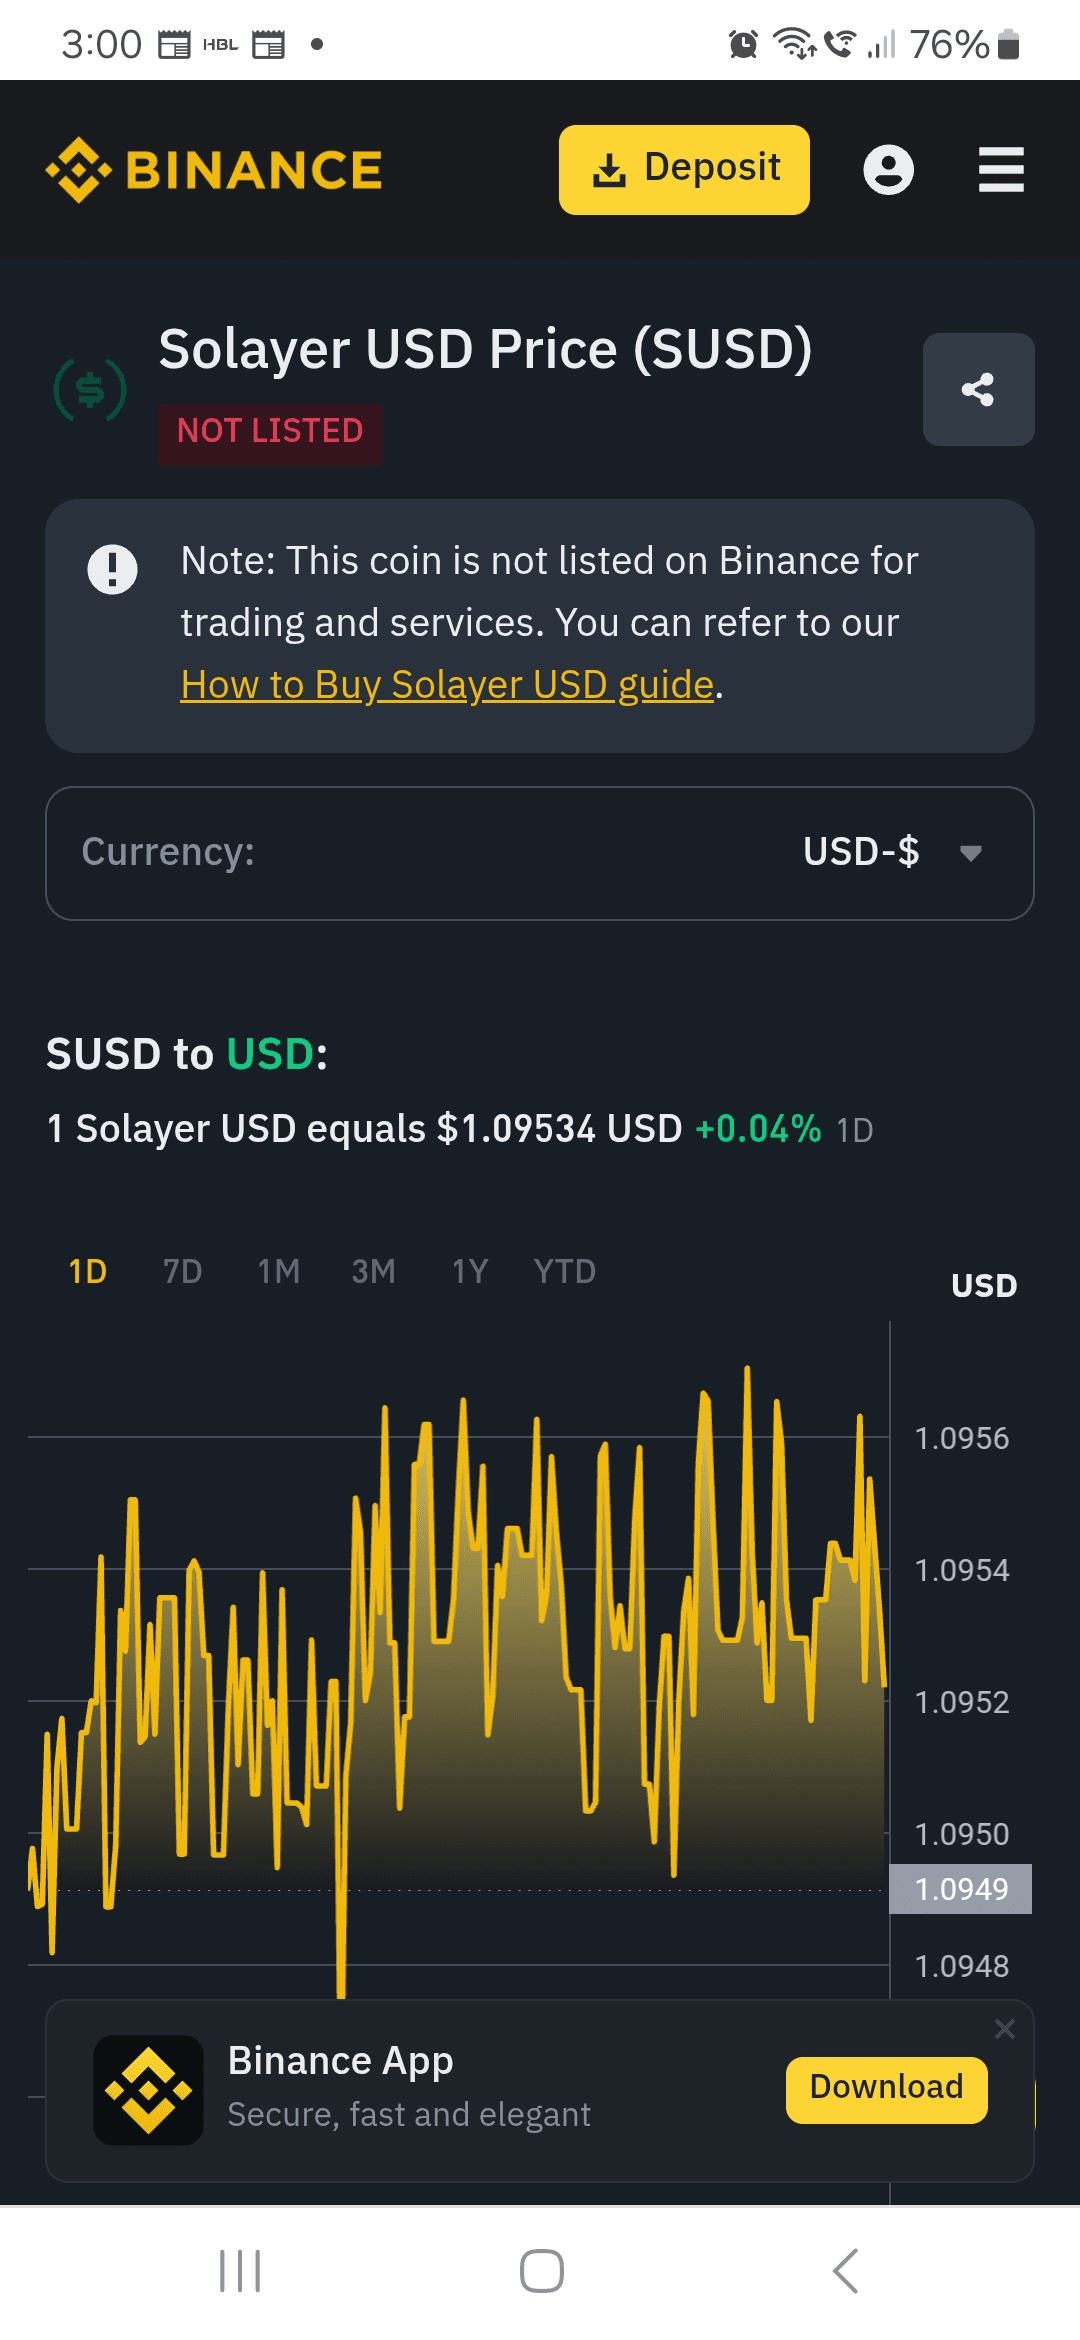Dismiss the Binance App download banner
Screen dimensions: 1080x2340
click(1005, 2029)
